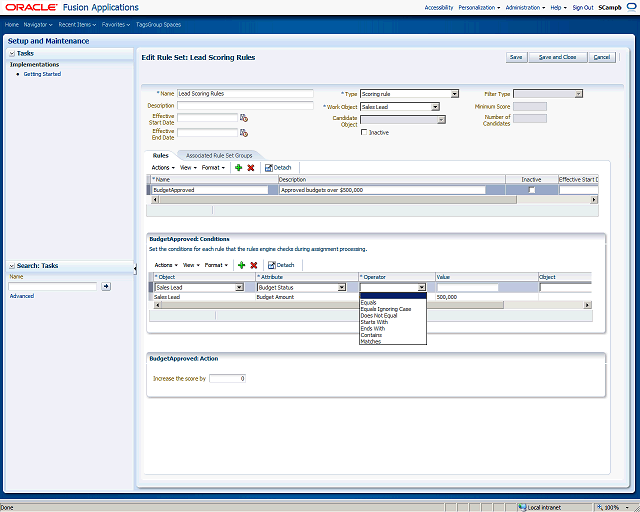Delete rule with the red X in Rules toolbar
The height and width of the screenshot is (512, 640).
pyautogui.click(x=251, y=167)
